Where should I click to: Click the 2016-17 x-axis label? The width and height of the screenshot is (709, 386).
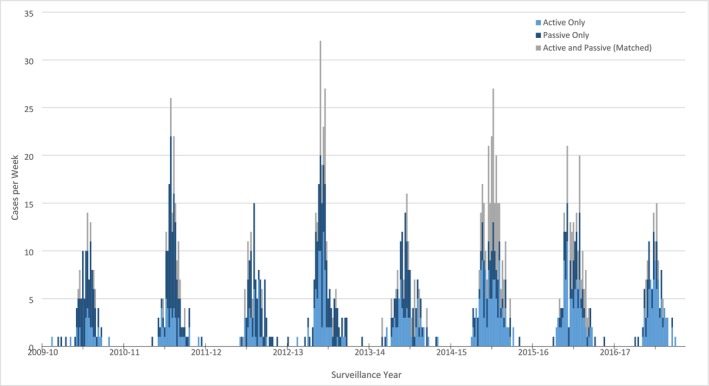(x=615, y=353)
